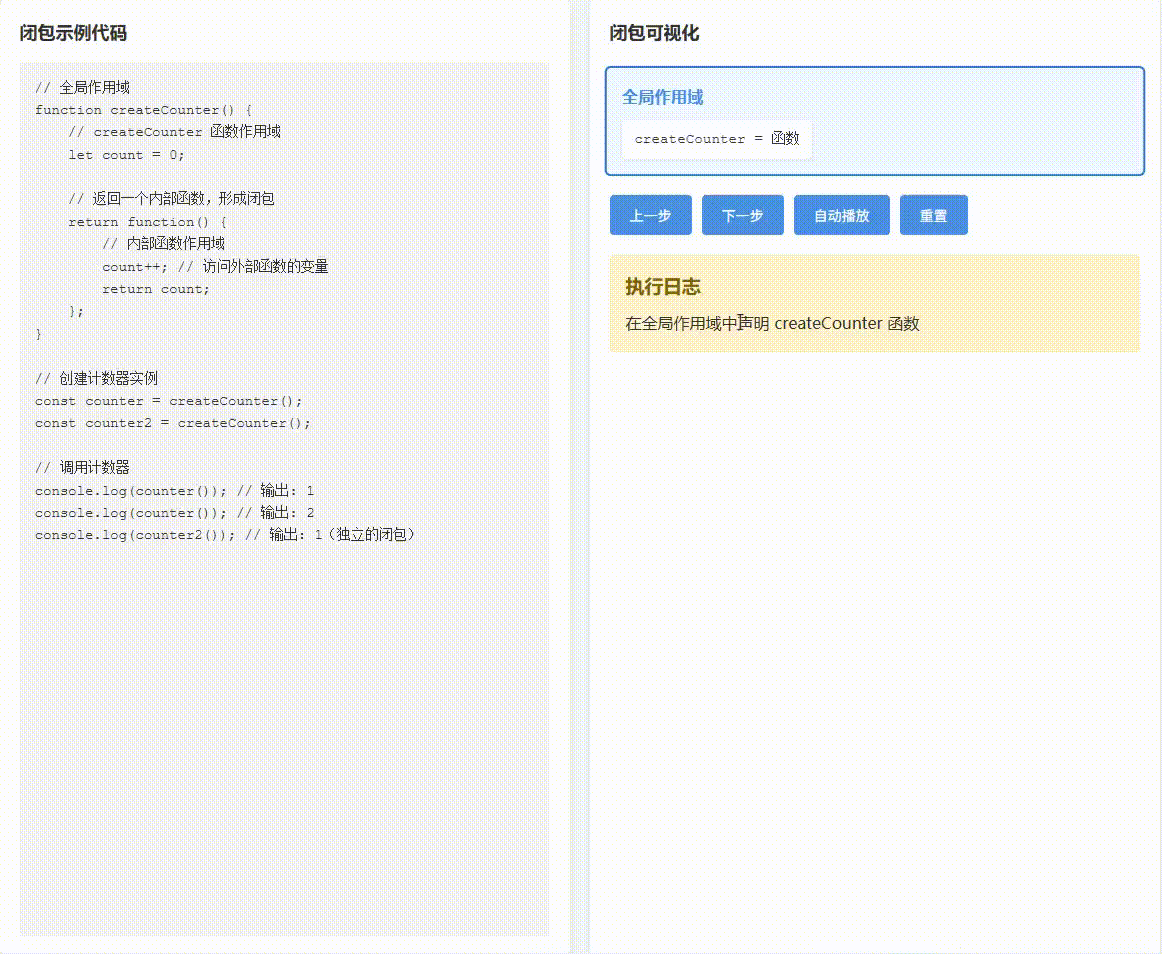Click the code line 'return count;'

(x=156, y=289)
